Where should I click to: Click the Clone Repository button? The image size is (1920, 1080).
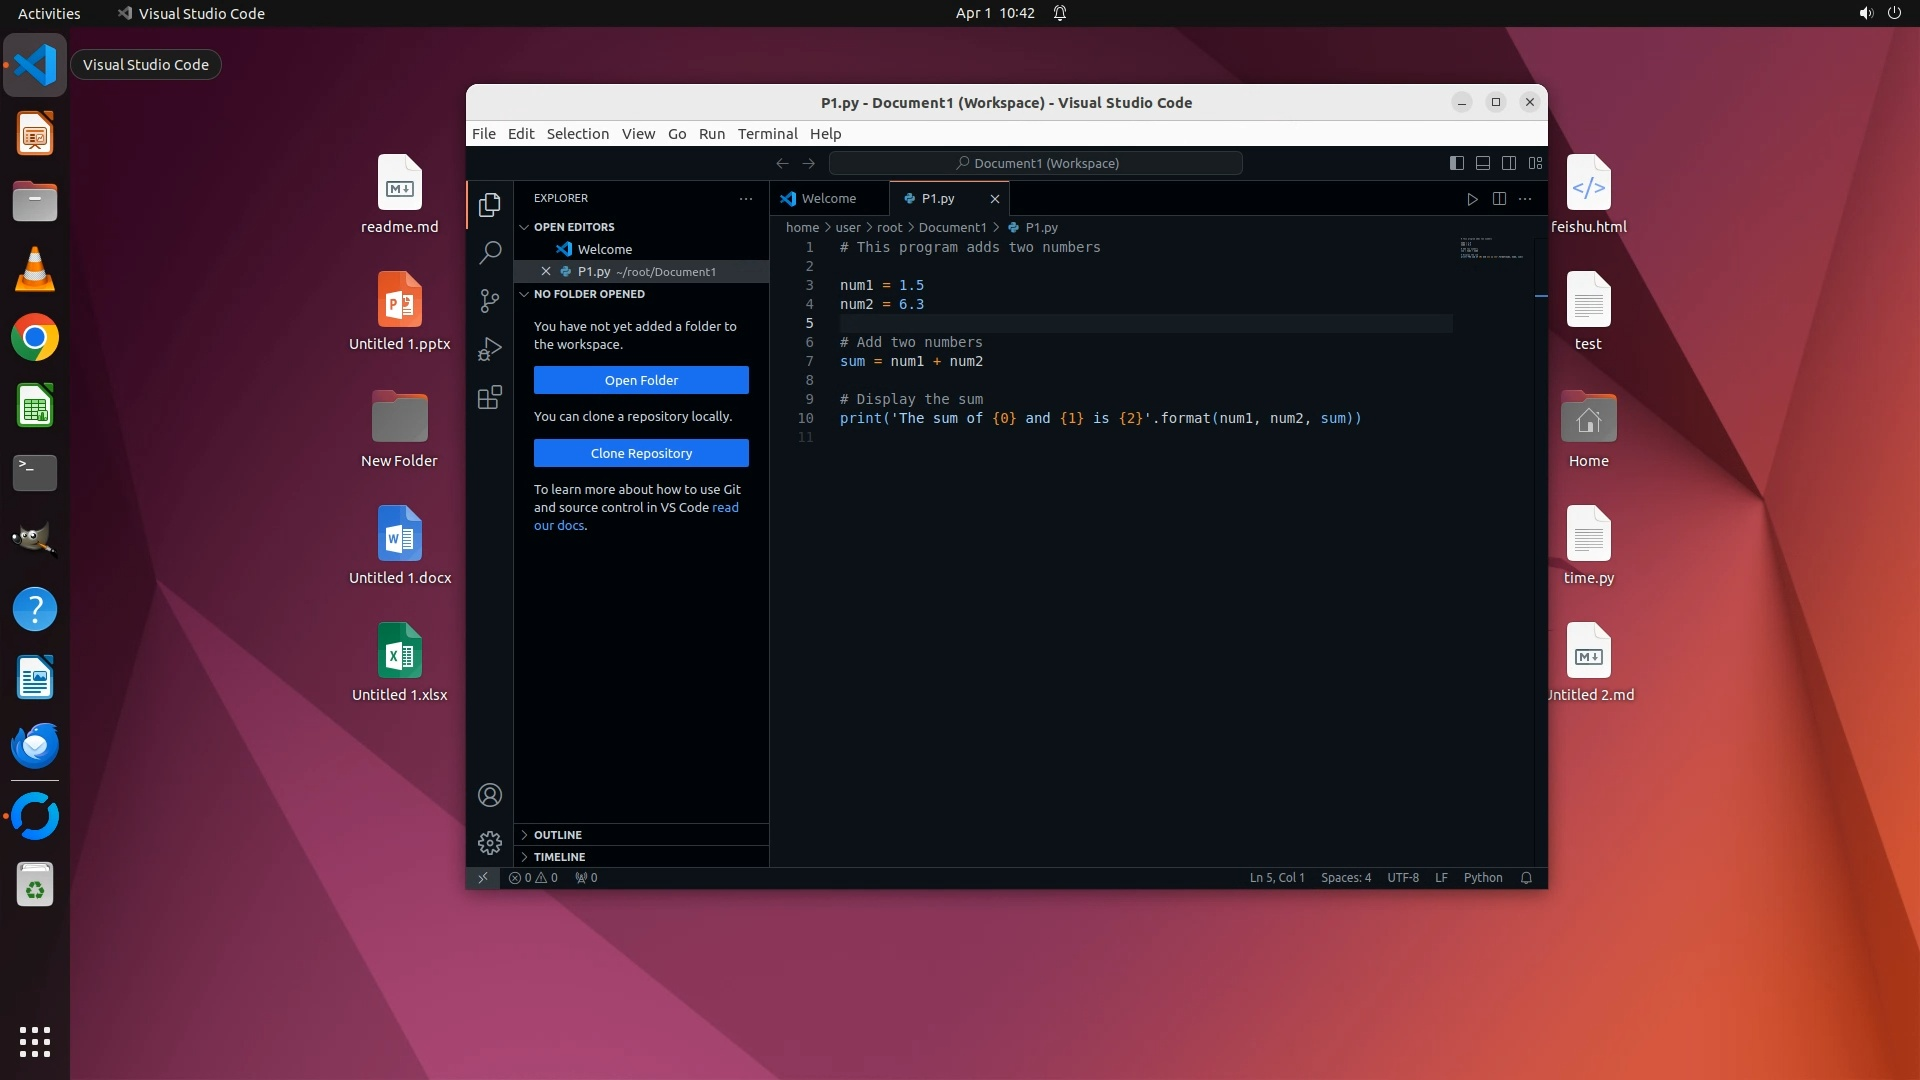(x=641, y=453)
